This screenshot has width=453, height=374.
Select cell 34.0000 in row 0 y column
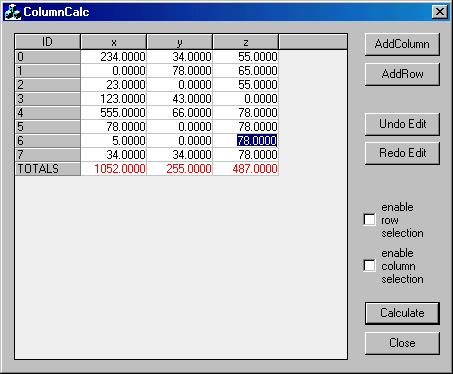[179, 57]
